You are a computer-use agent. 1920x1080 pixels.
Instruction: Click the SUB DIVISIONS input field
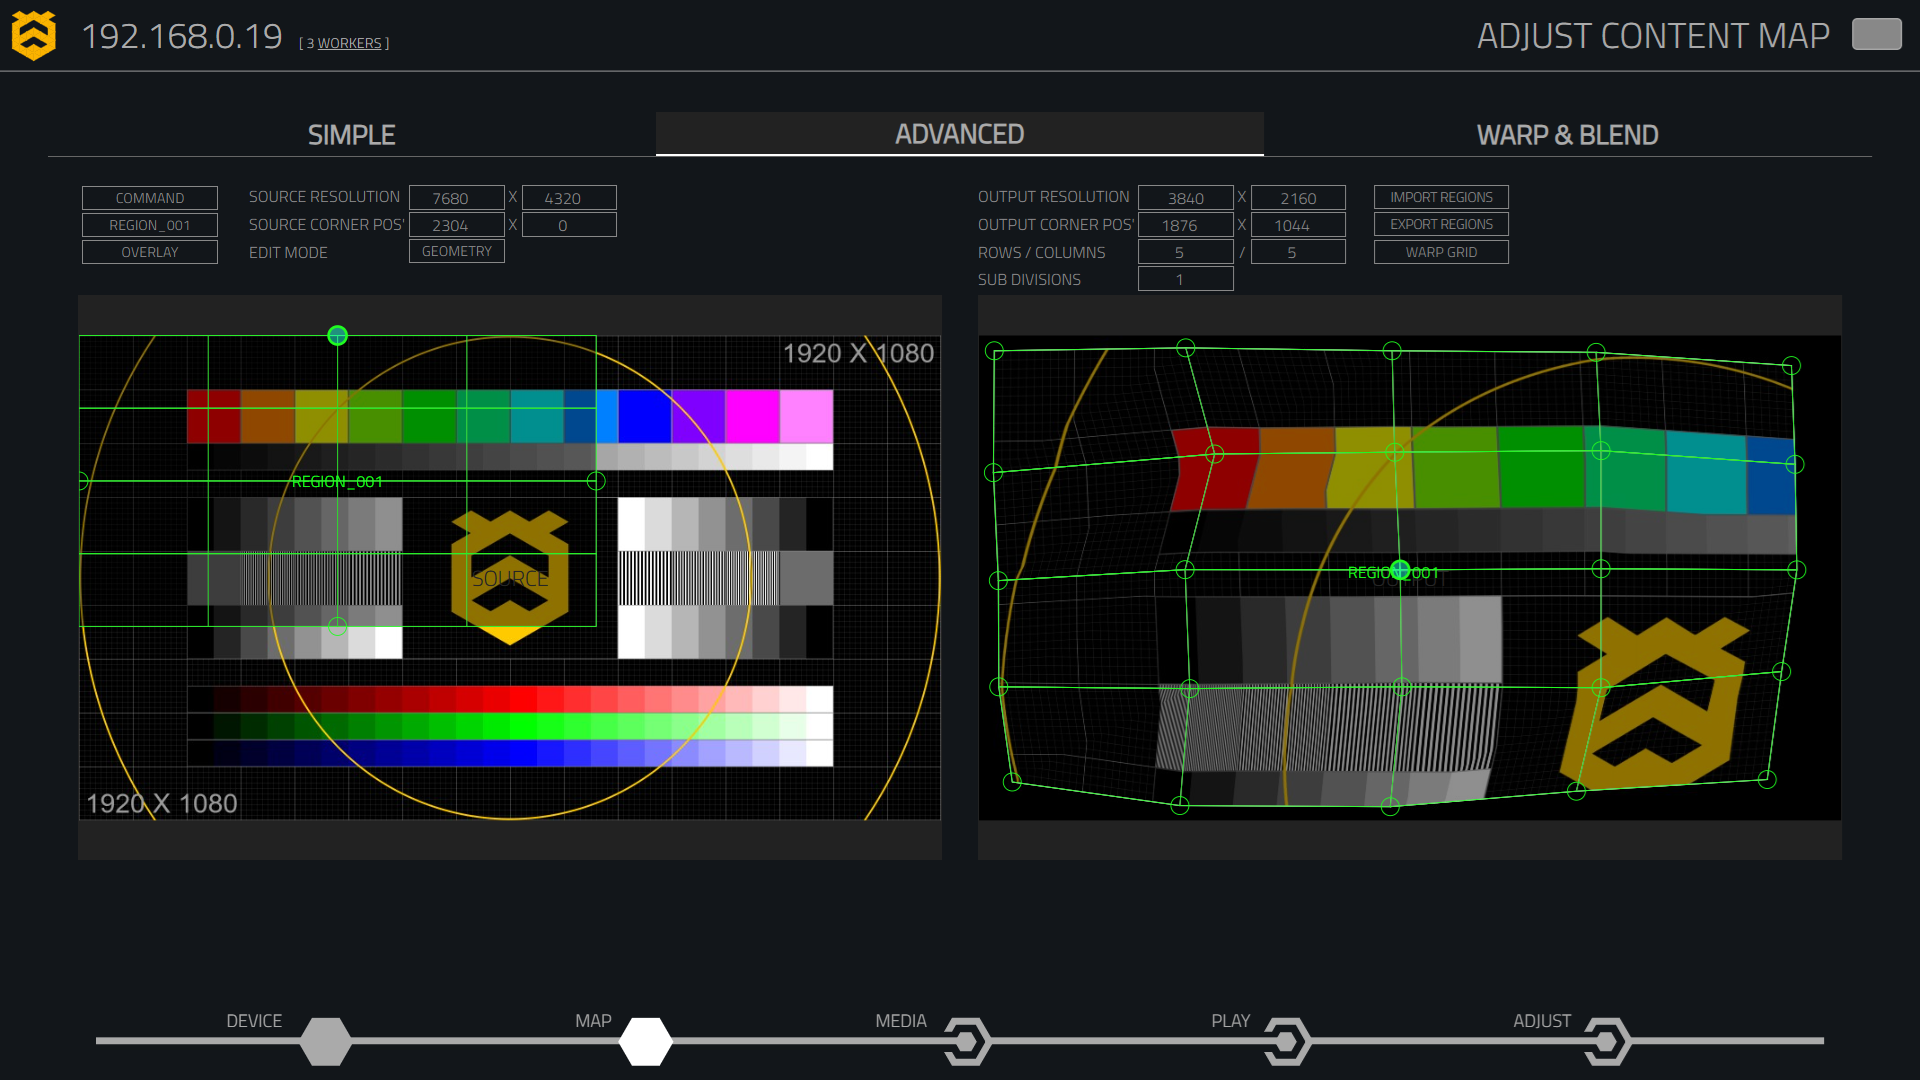point(1180,278)
